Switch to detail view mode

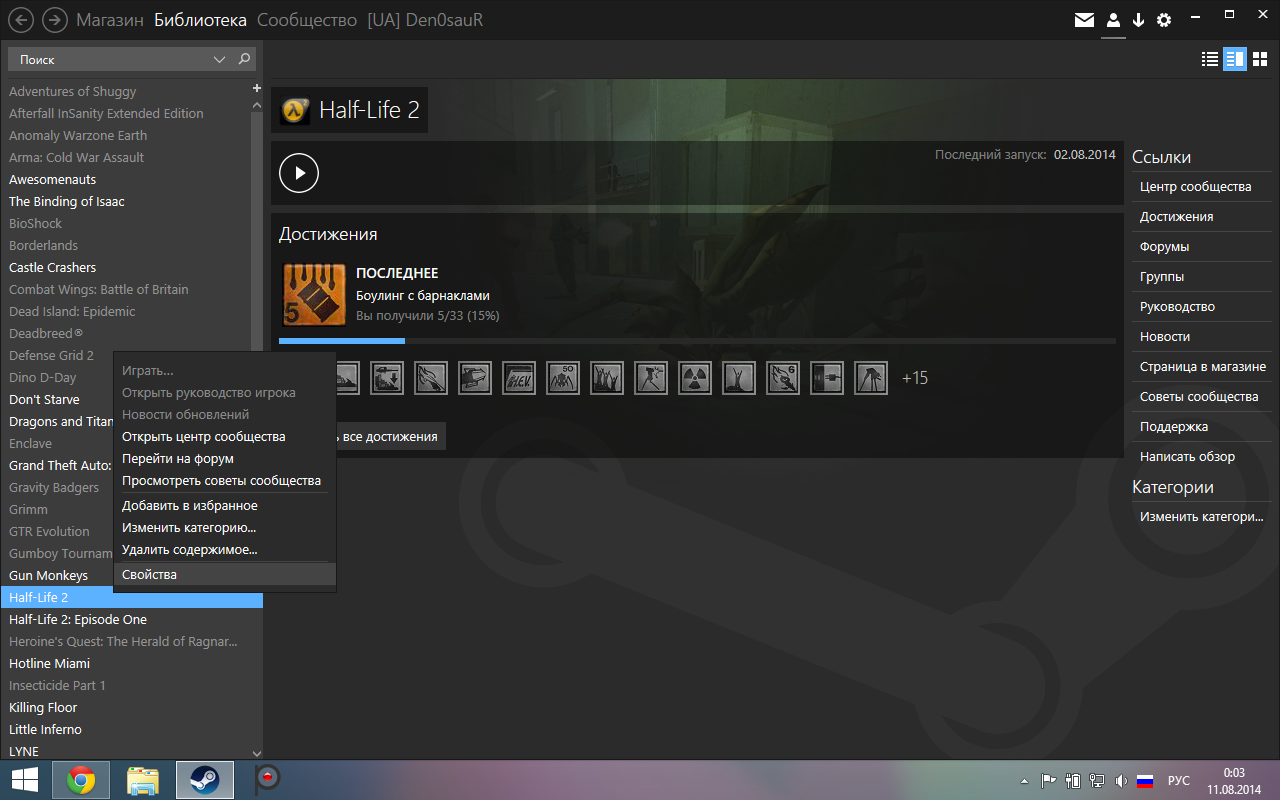(1235, 59)
